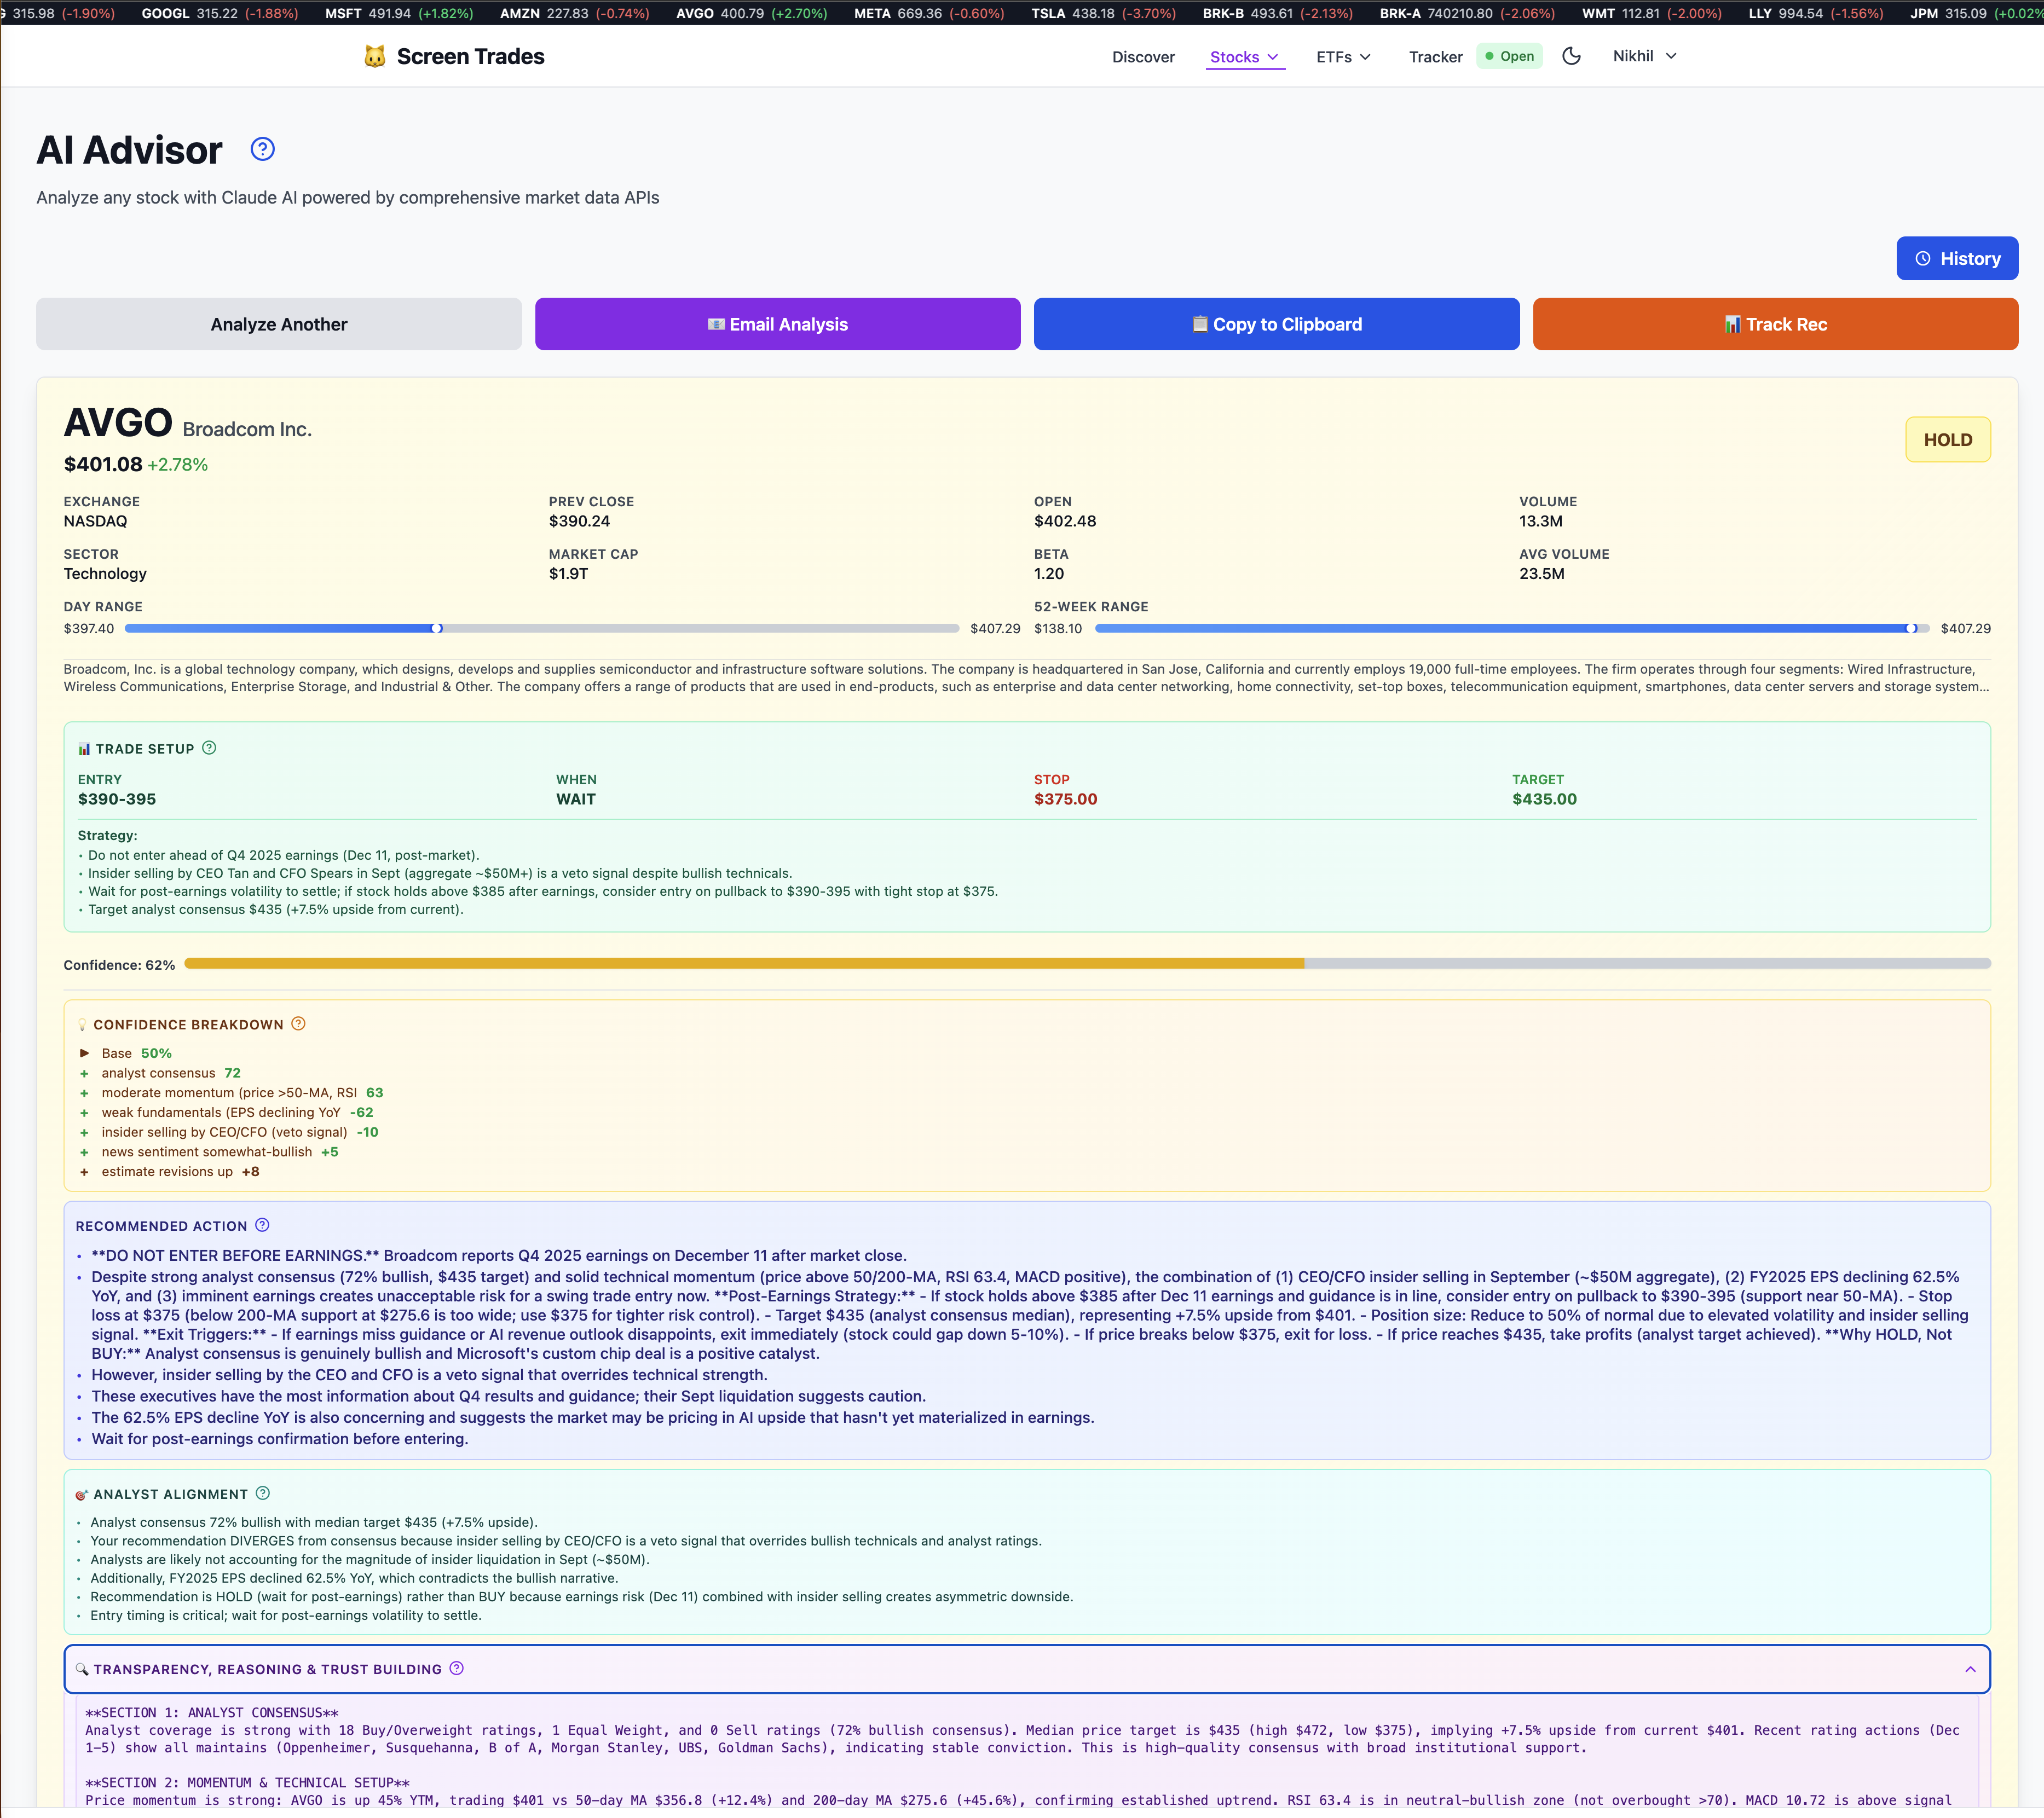Click the Track Rec button
This screenshot has height=1818, width=2044.
[1775, 324]
